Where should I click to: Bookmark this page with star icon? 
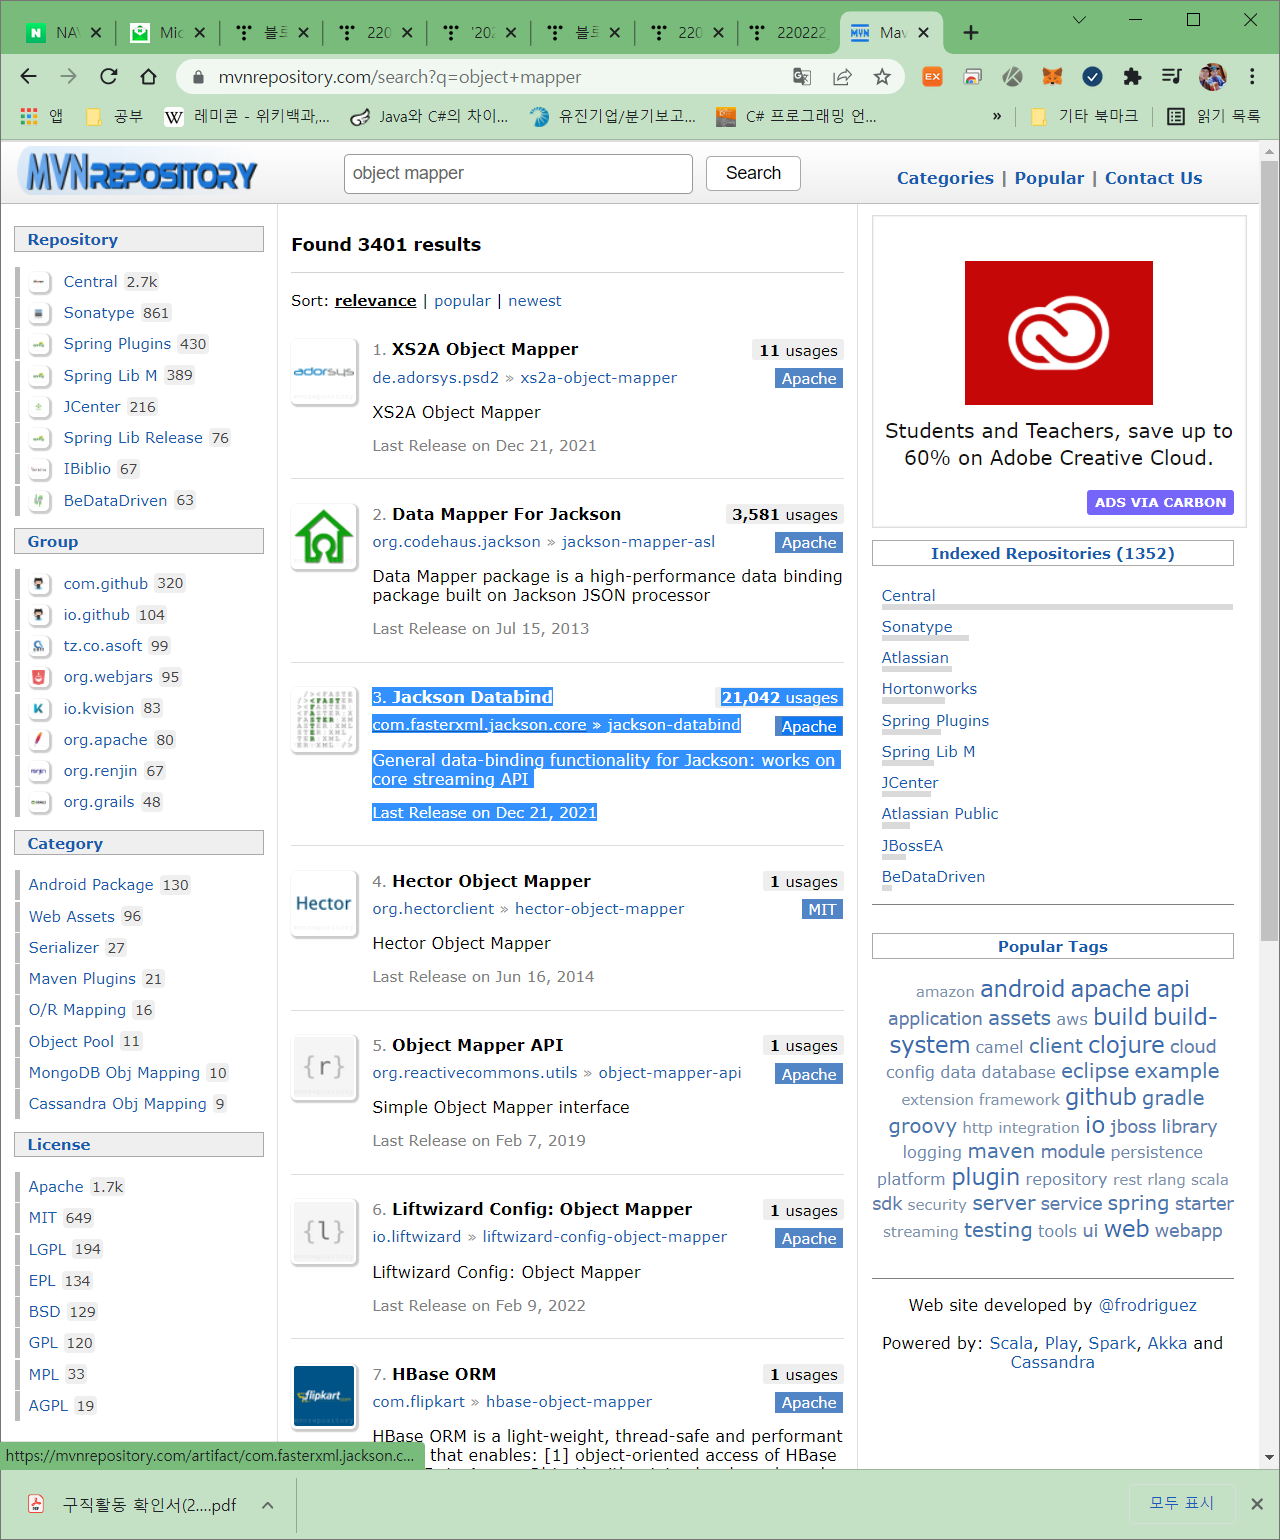(x=881, y=76)
